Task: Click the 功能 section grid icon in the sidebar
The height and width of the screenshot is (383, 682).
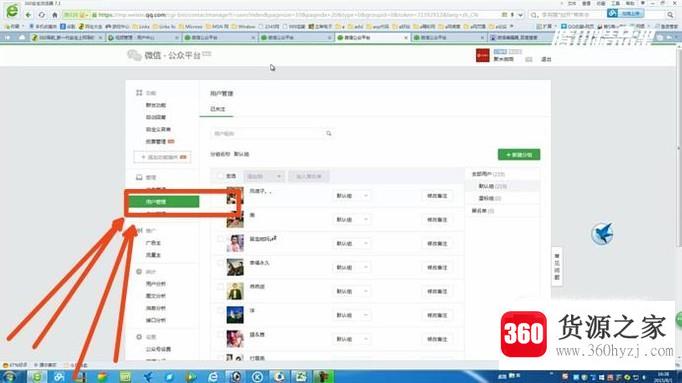Action: pos(139,93)
